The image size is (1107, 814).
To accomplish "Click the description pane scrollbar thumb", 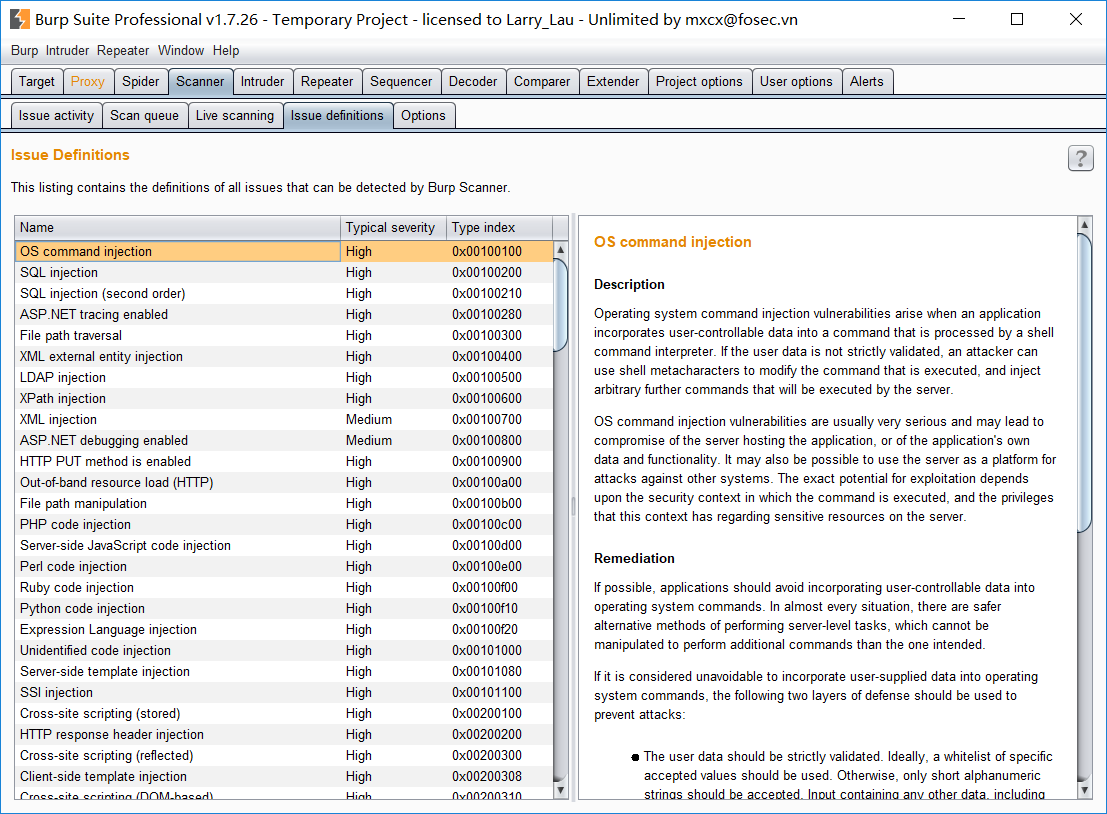I will point(1084,383).
